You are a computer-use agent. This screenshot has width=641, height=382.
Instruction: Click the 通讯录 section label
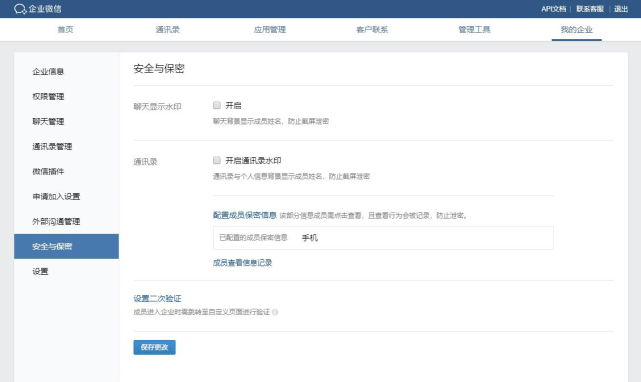[x=146, y=162]
